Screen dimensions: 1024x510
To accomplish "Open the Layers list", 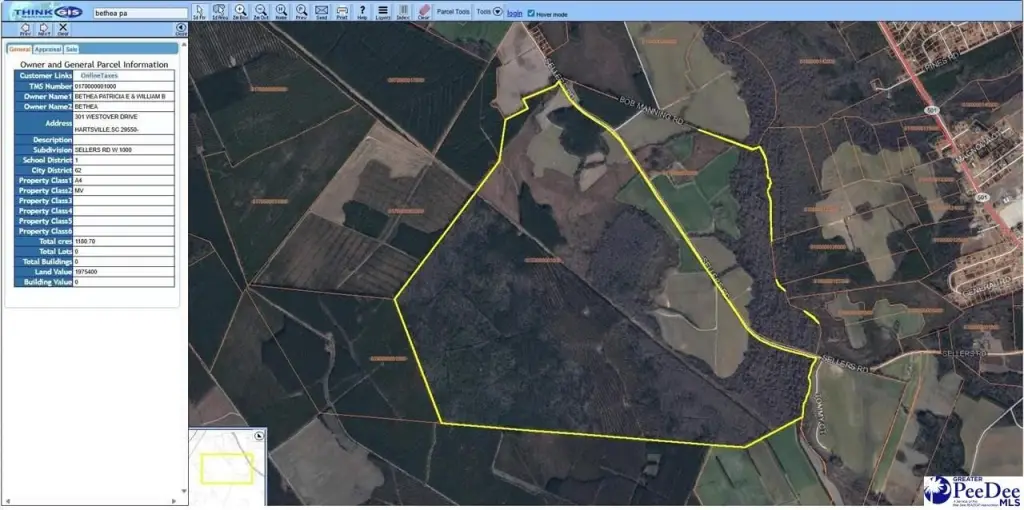I will point(383,12).
